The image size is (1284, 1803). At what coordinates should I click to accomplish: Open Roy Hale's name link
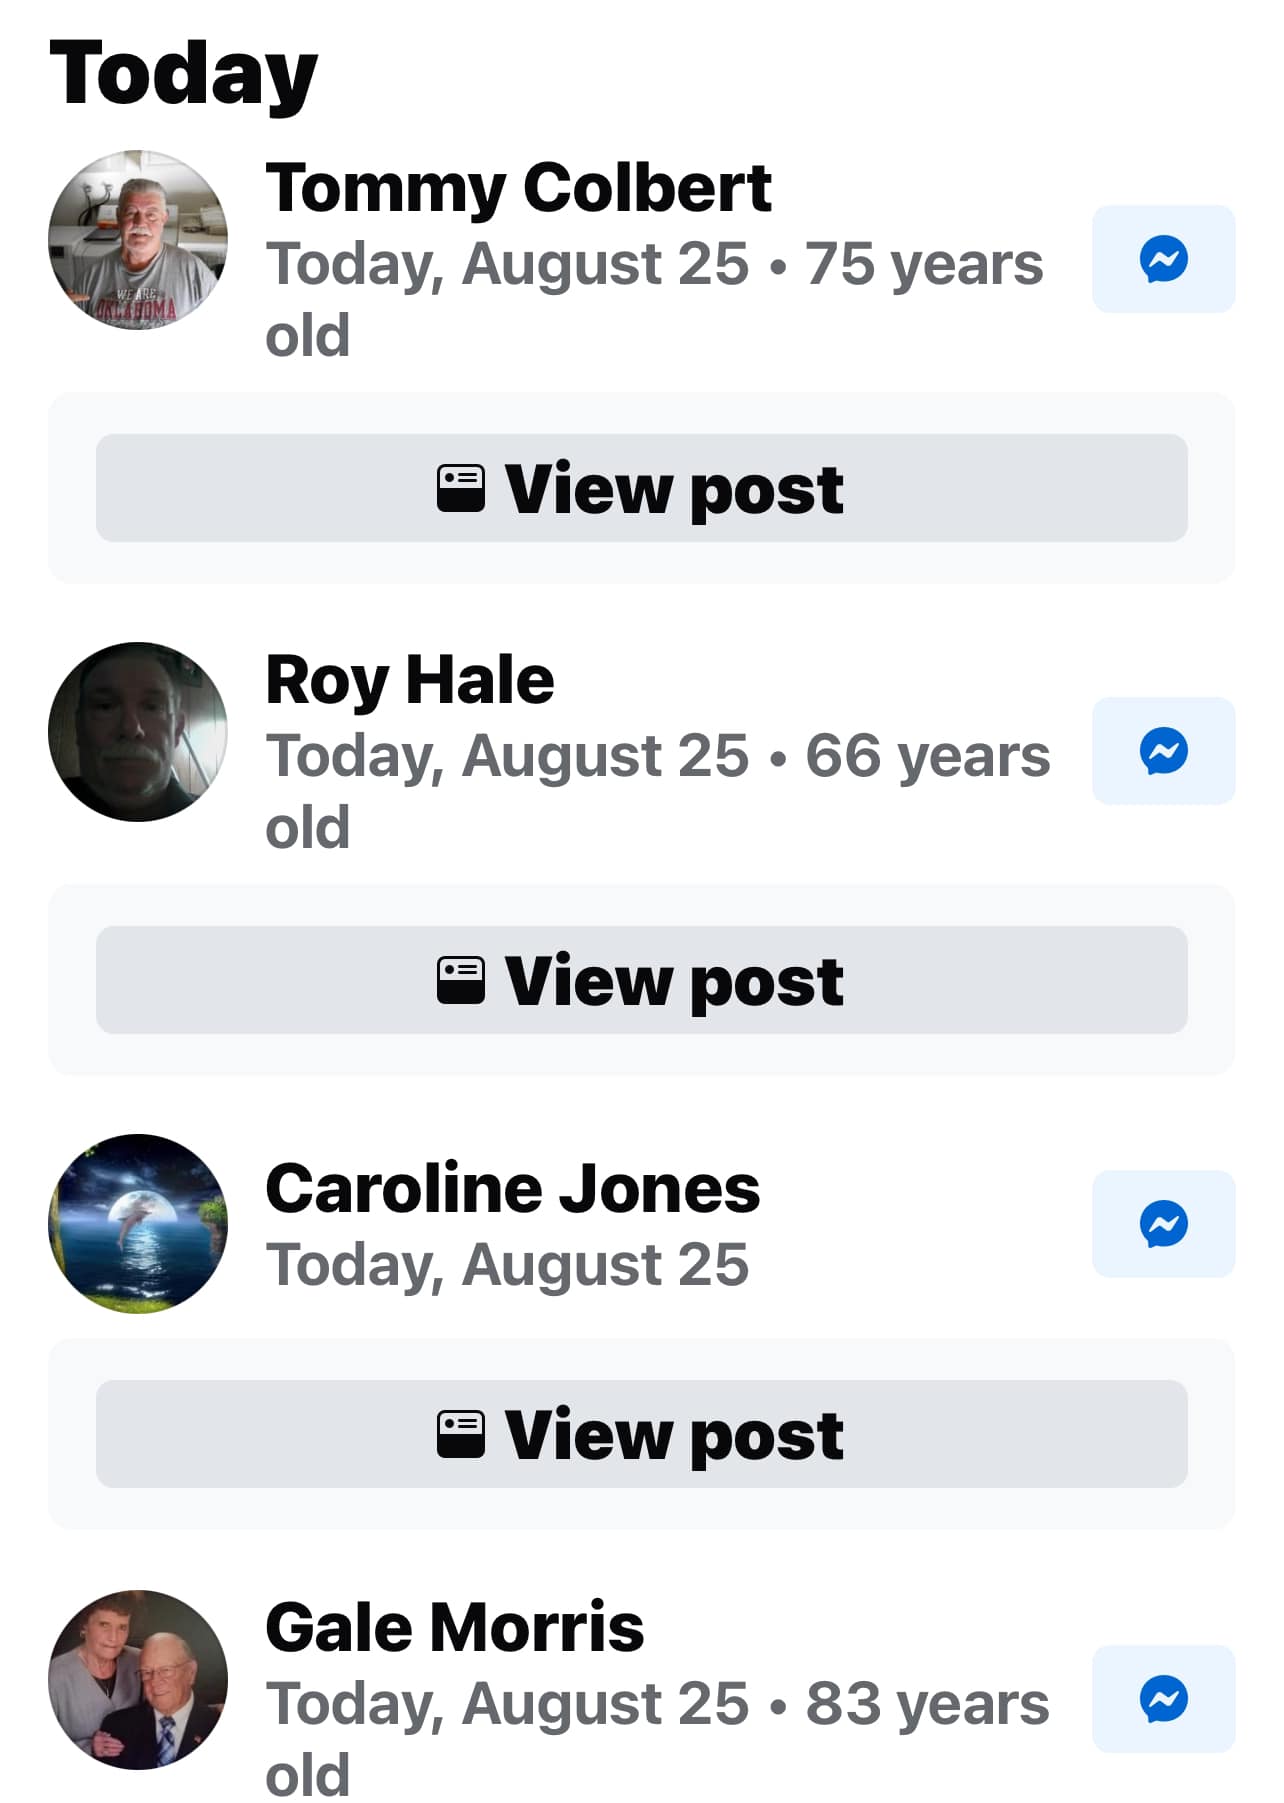(410, 681)
